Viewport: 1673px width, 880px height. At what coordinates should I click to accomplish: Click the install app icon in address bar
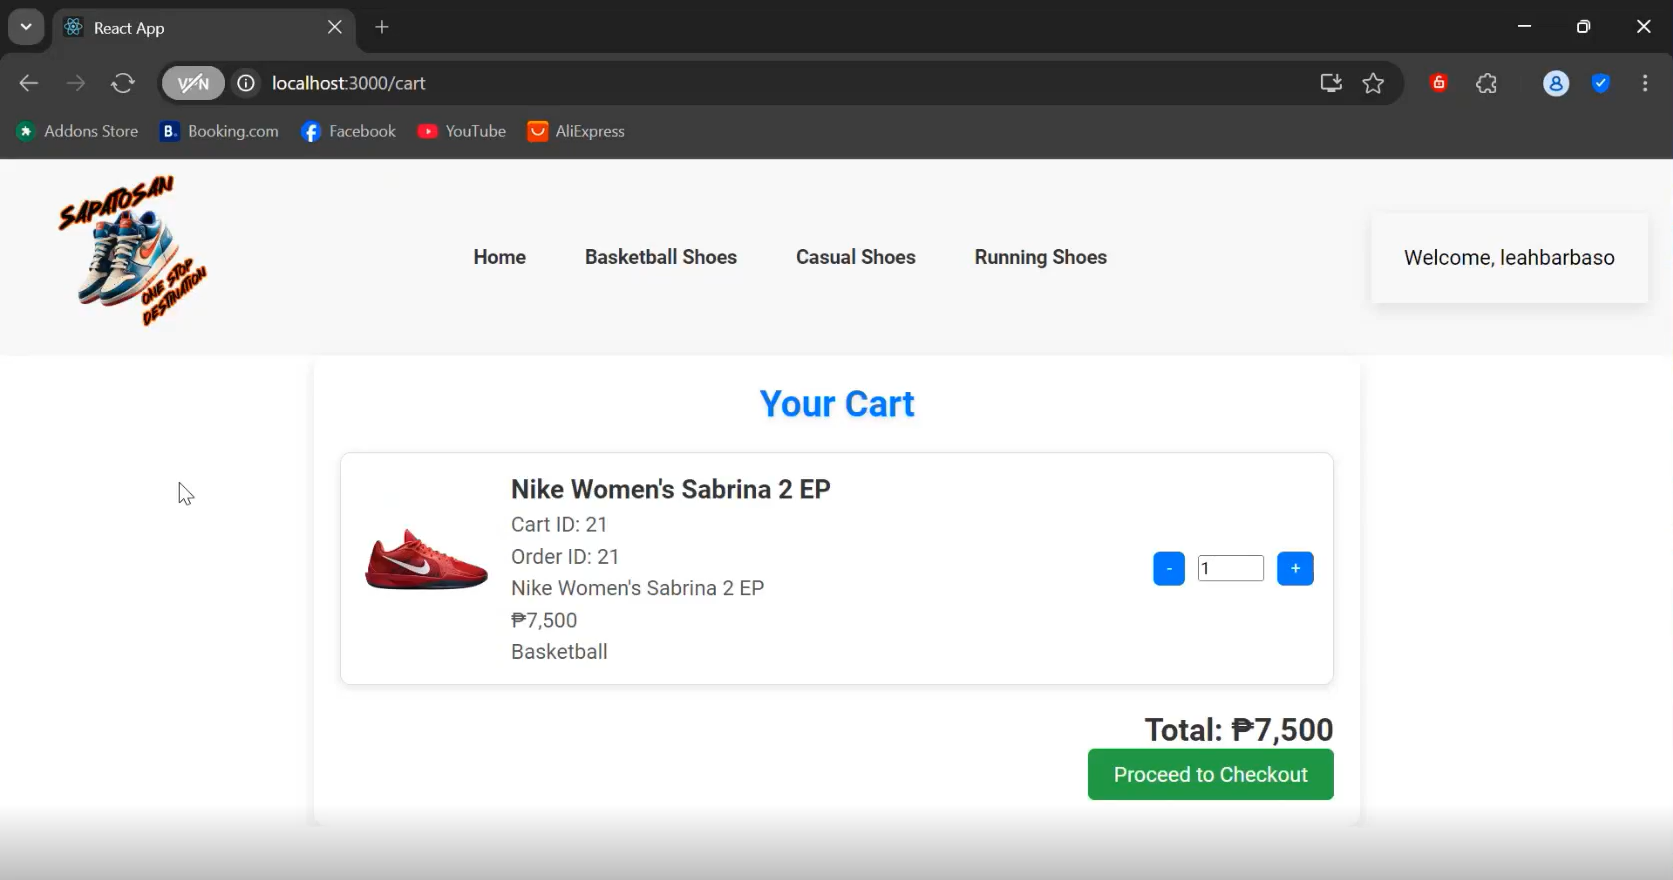pyautogui.click(x=1331, y=83)
